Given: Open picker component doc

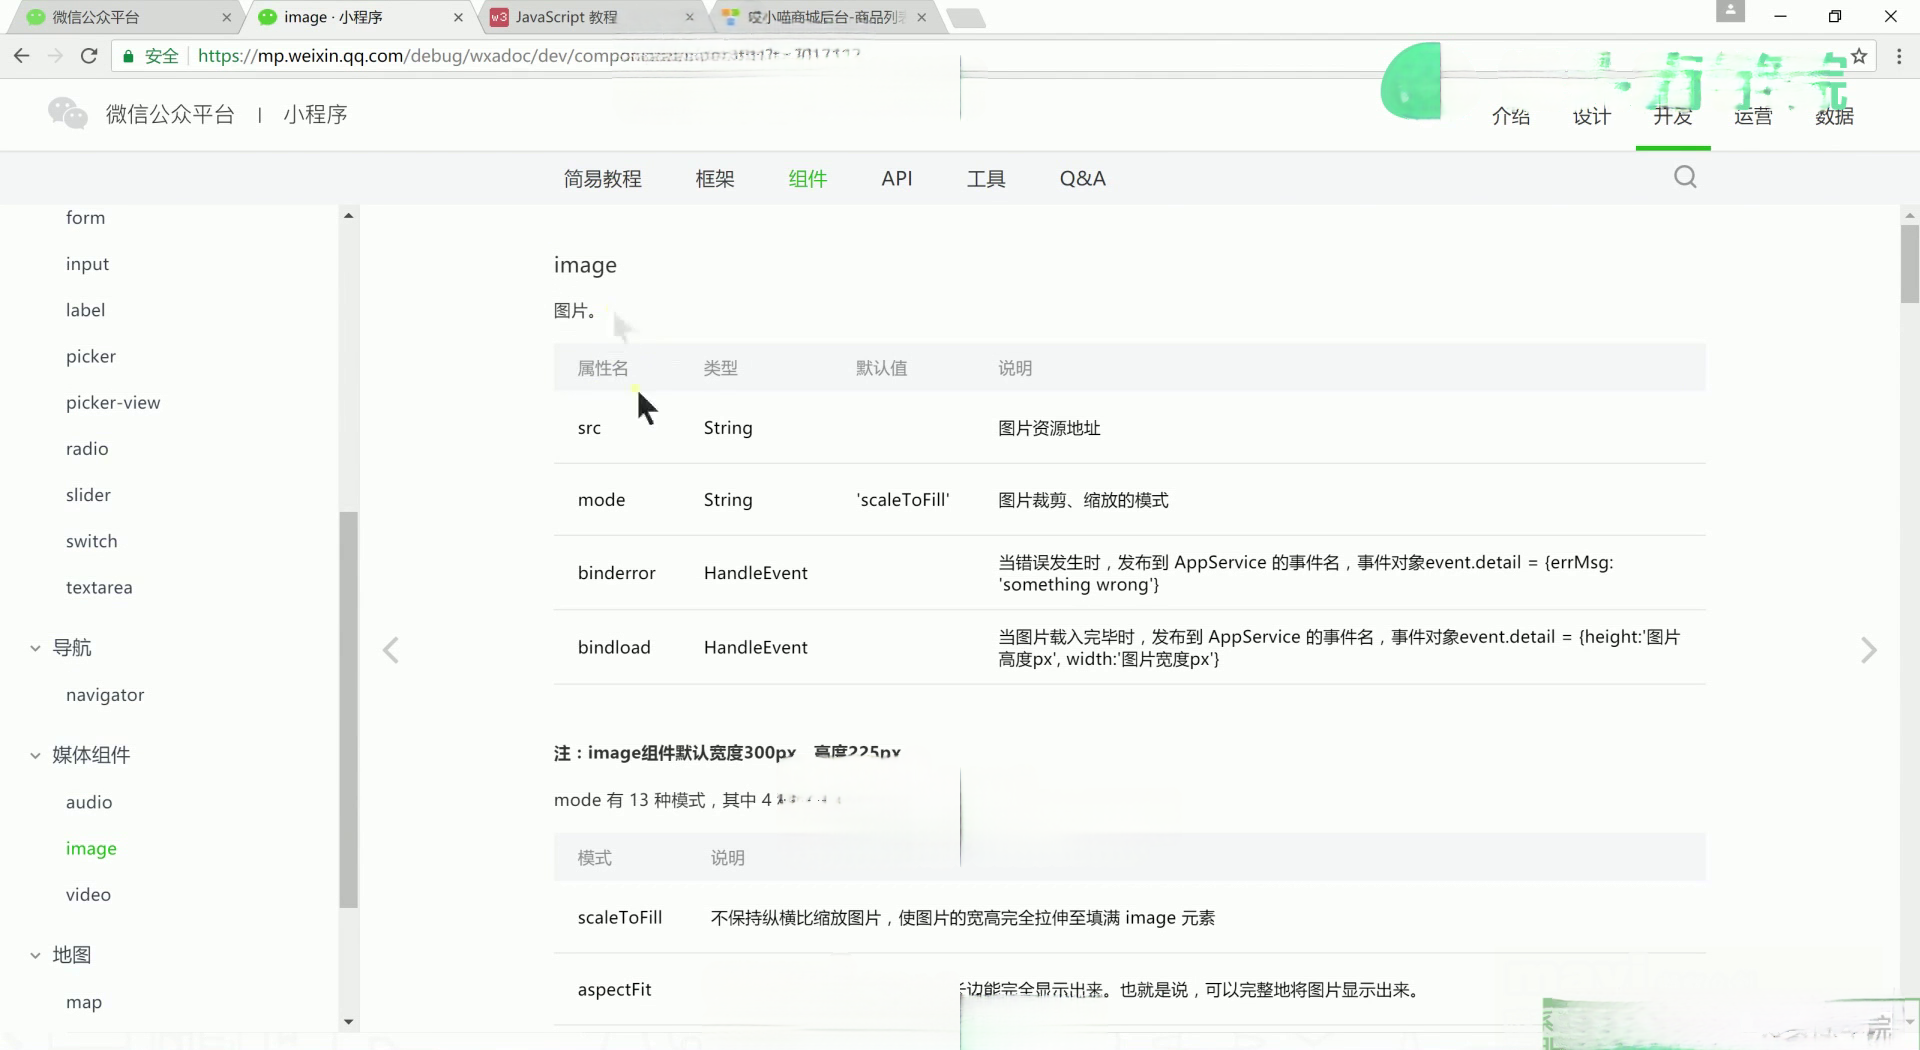Looking at the screenshot, I should [x=91, y=356].
